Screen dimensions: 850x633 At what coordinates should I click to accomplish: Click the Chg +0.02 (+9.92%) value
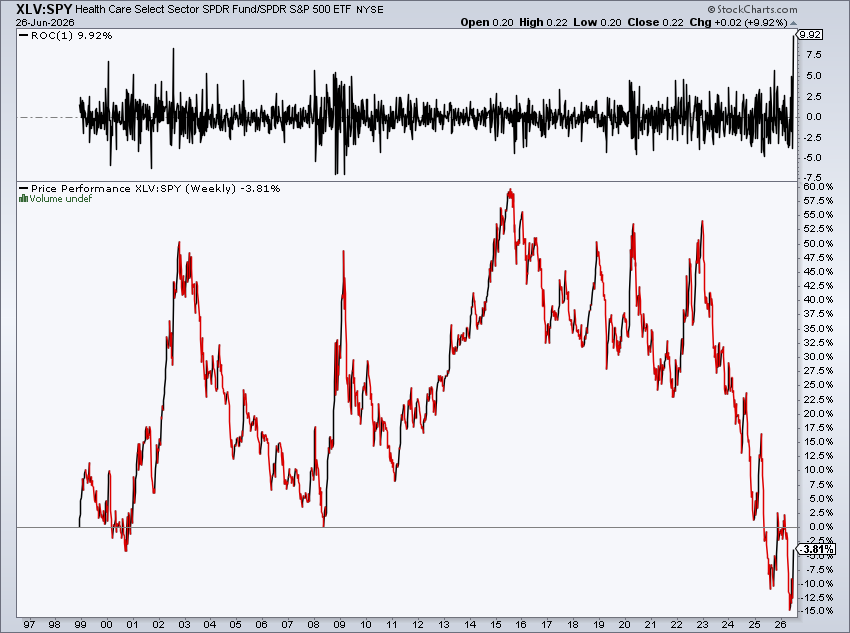pyautogui.click(x=738, y=23)
